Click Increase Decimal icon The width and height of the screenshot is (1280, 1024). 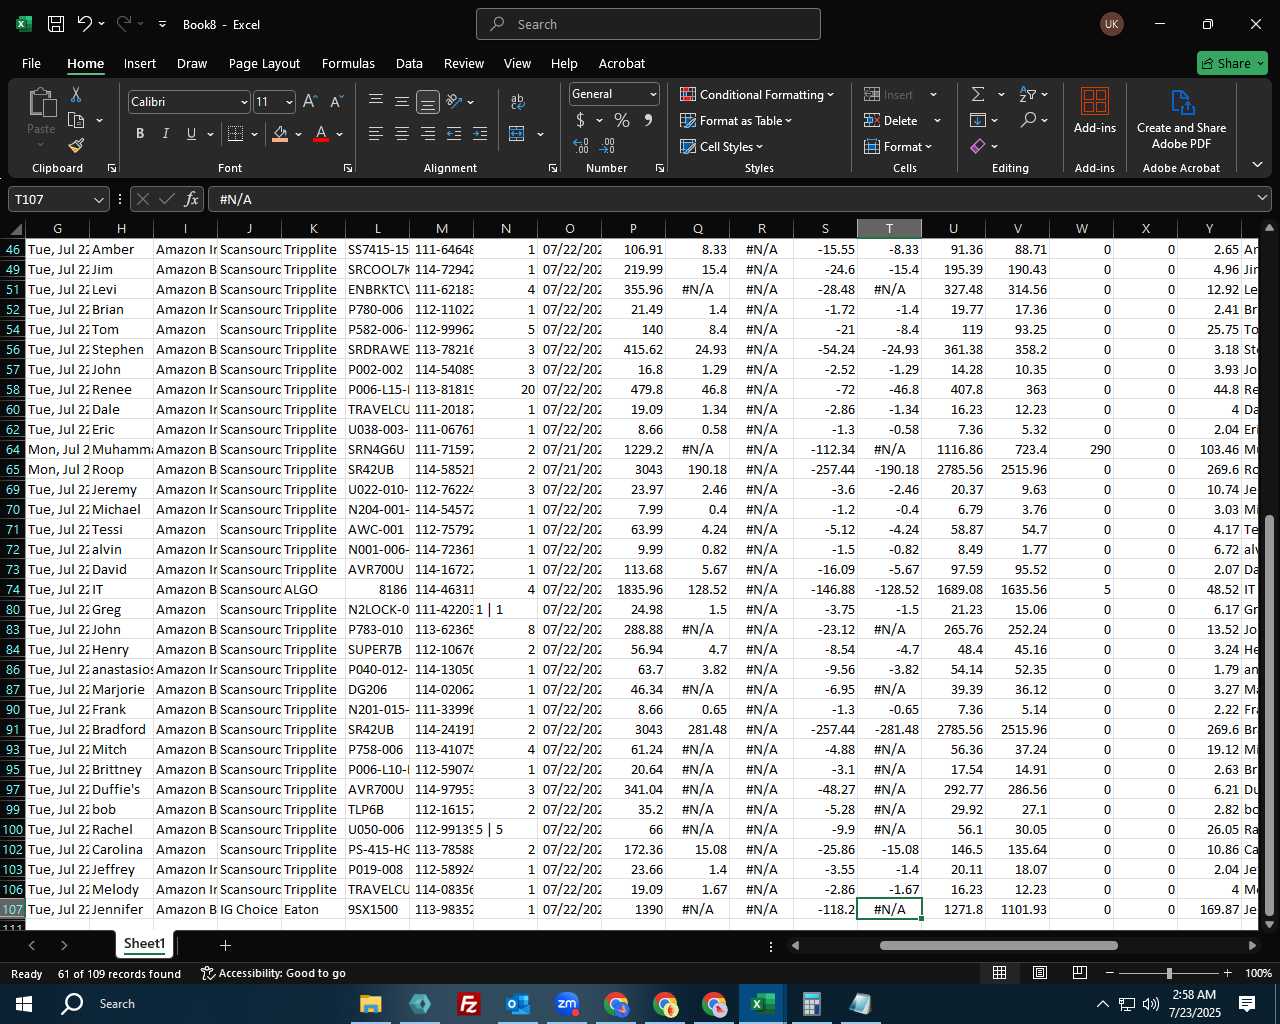pos(581,146)
